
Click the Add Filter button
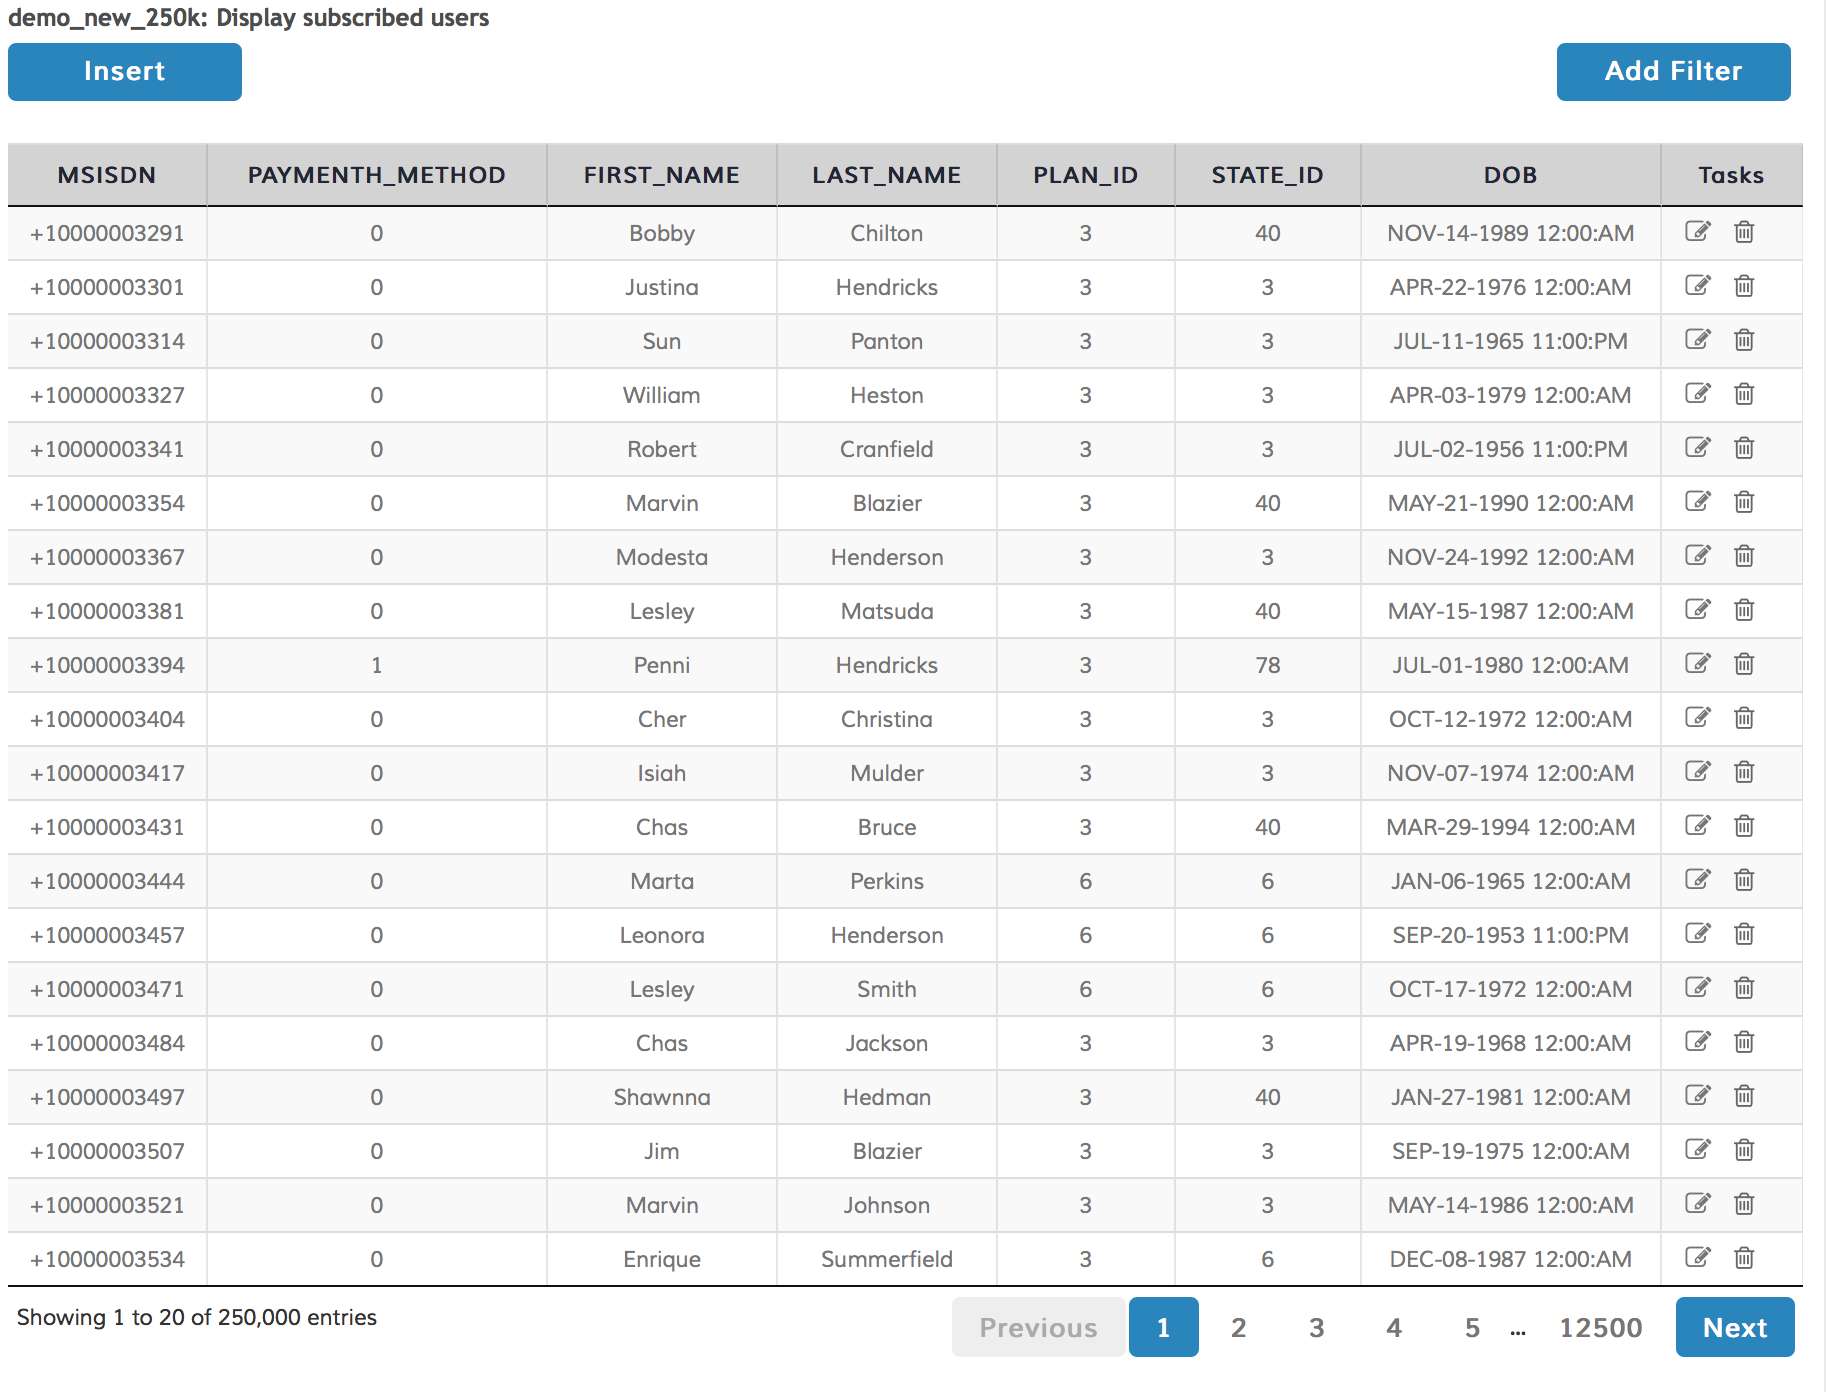pyautogui.click(x=1672, y=72)
